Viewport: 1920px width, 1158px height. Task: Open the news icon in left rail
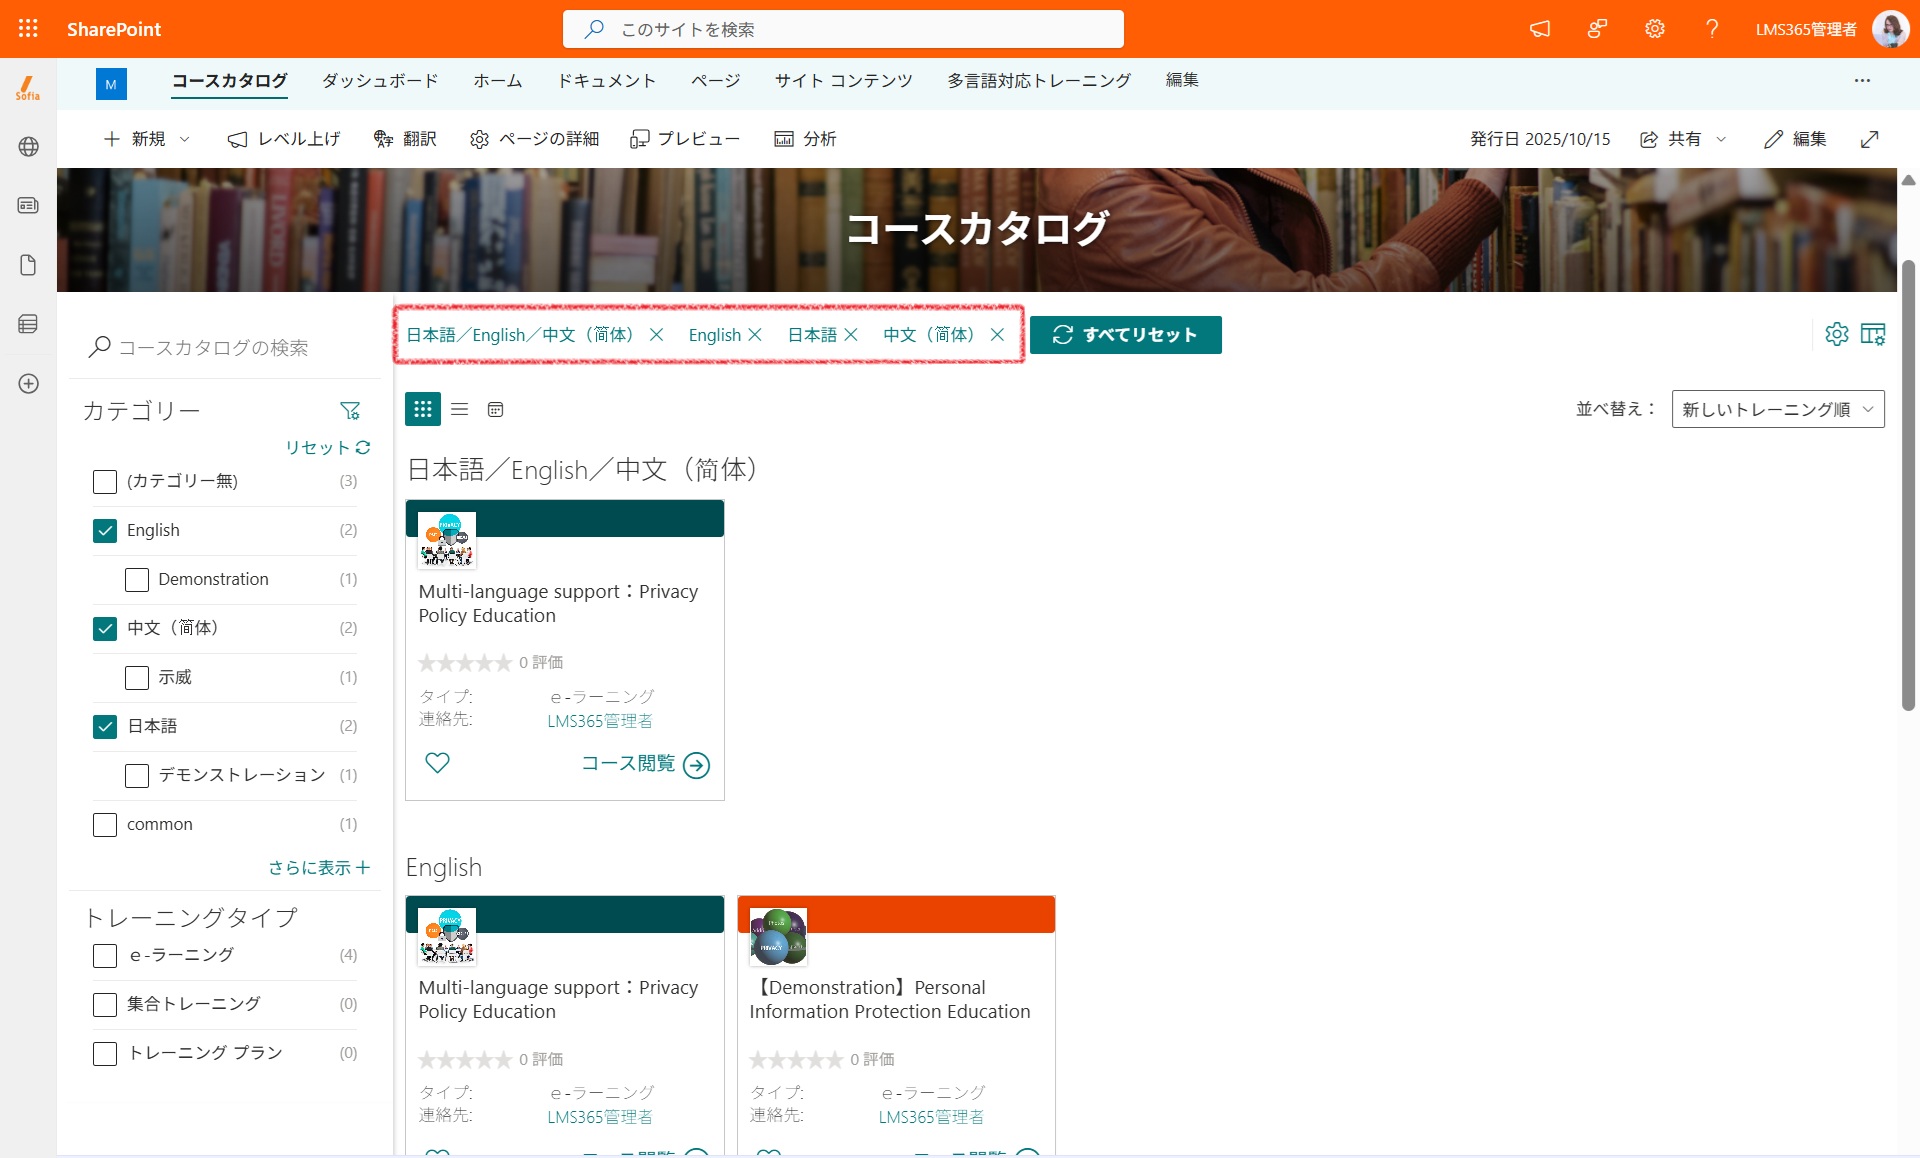28,205
